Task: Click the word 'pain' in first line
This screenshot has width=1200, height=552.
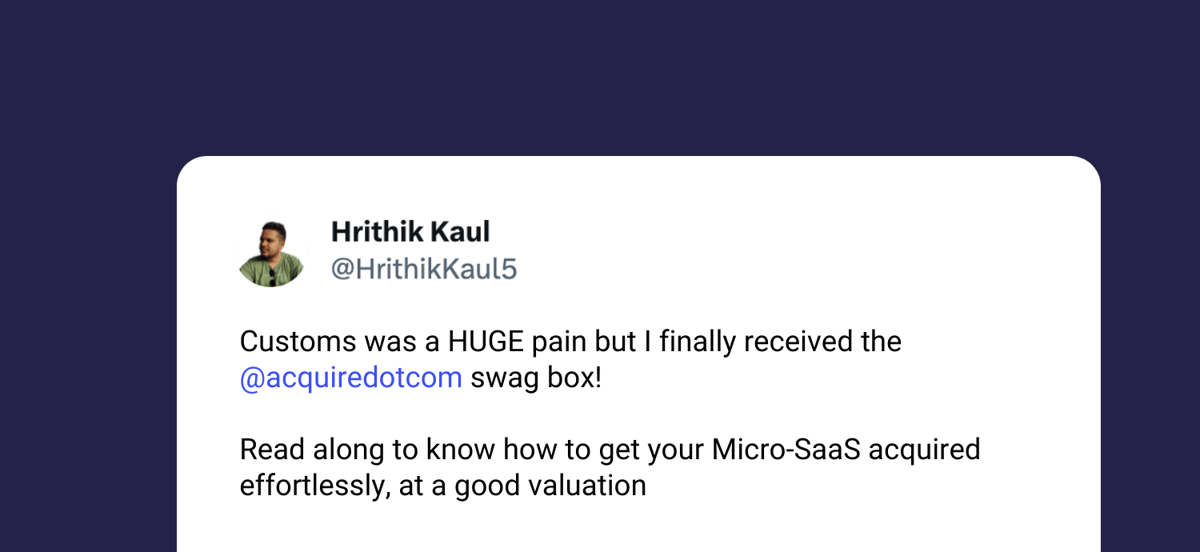Action: 563,344
